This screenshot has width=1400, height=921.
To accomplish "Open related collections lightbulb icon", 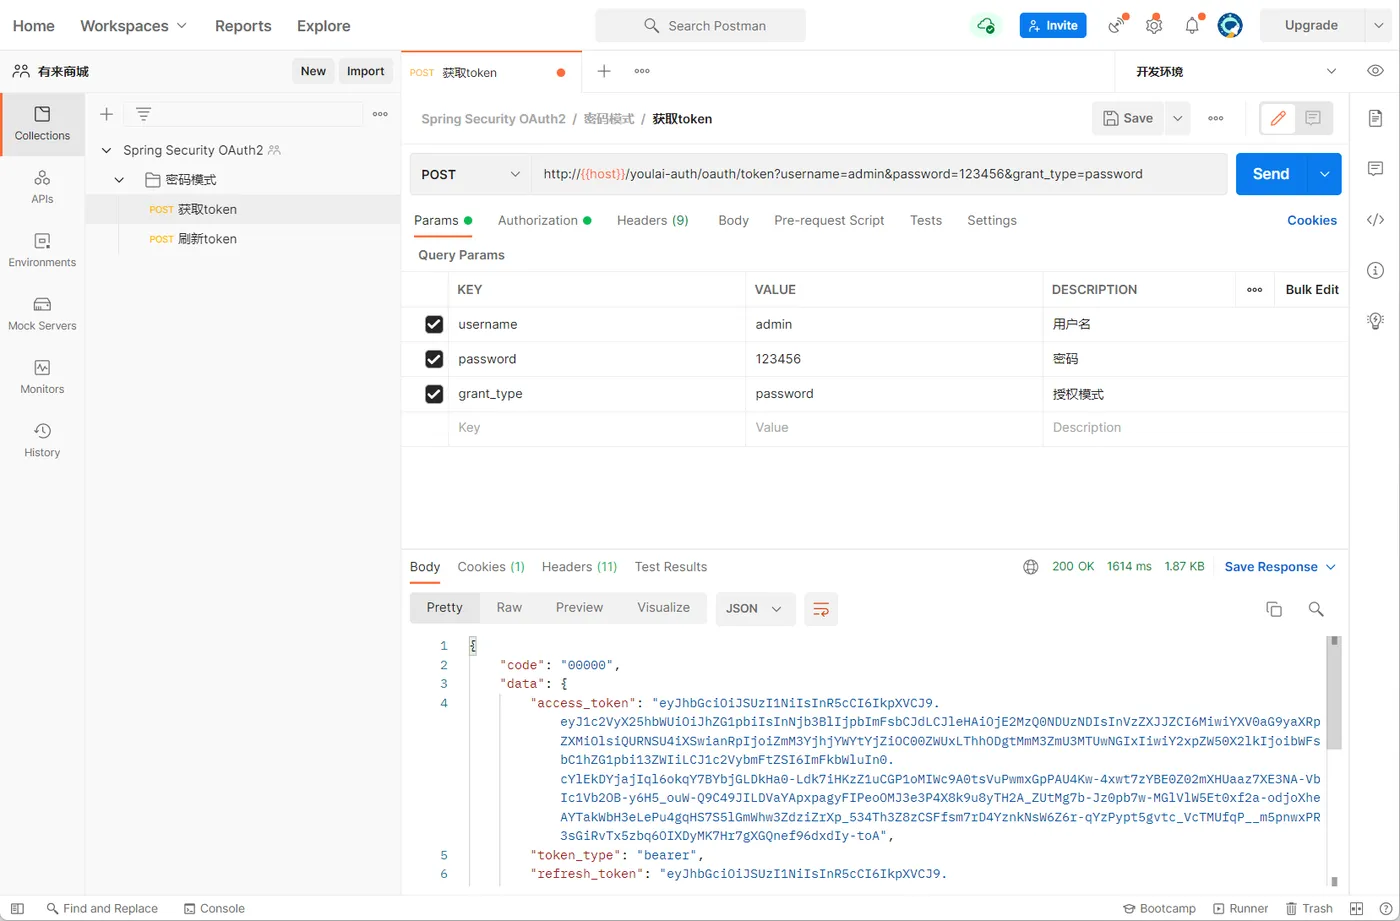I will pyautogui.click(x=1375, y=321).
